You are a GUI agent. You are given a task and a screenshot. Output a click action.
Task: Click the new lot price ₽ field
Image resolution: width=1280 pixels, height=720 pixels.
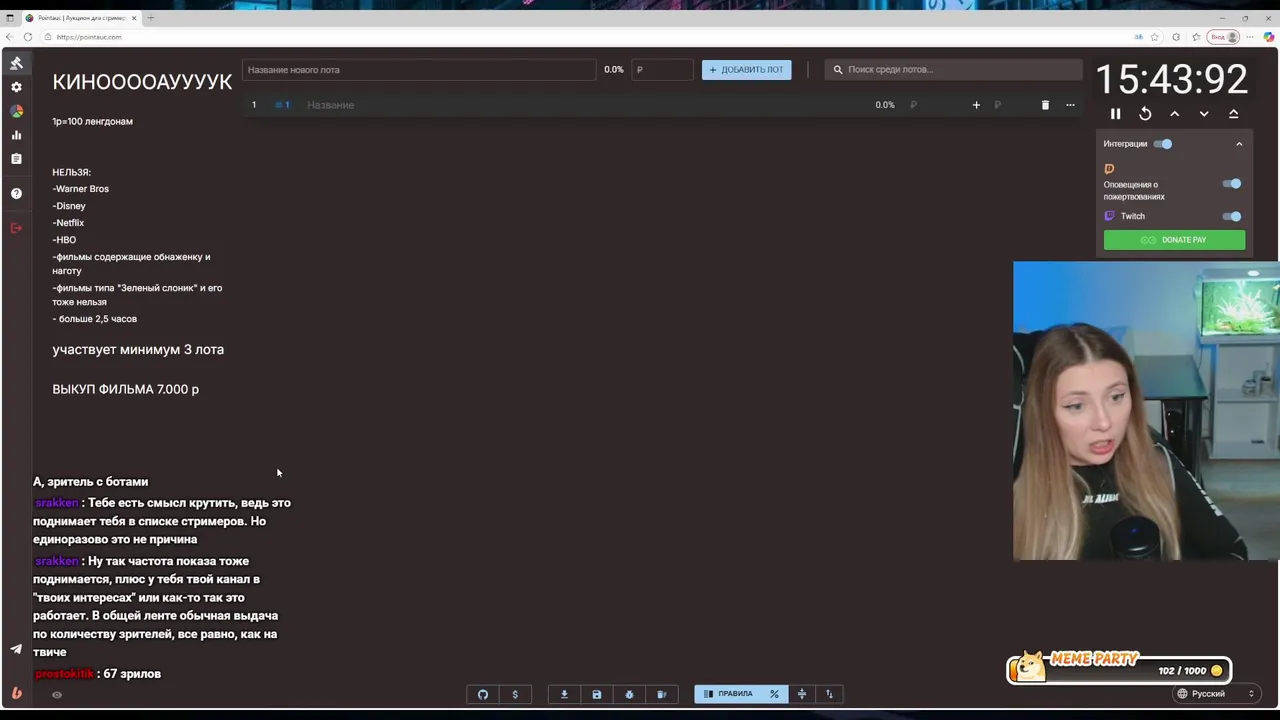tap(662, 70)
